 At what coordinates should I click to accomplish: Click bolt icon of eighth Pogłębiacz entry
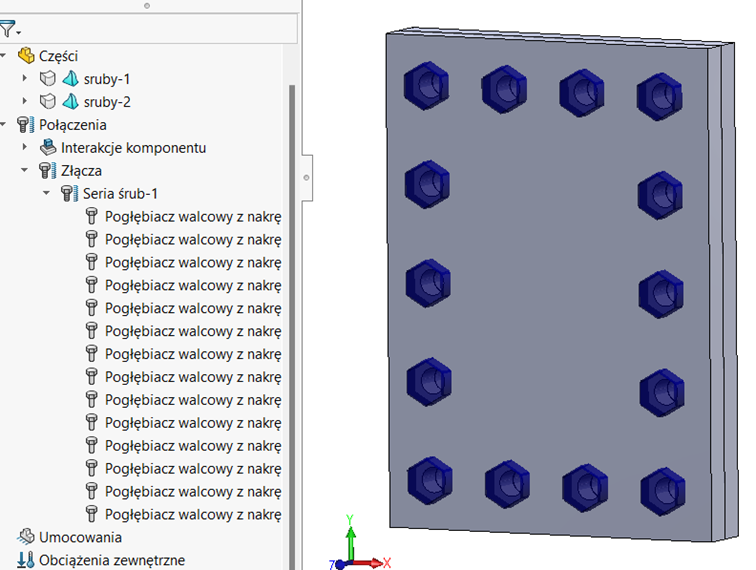tap(92, 377)
